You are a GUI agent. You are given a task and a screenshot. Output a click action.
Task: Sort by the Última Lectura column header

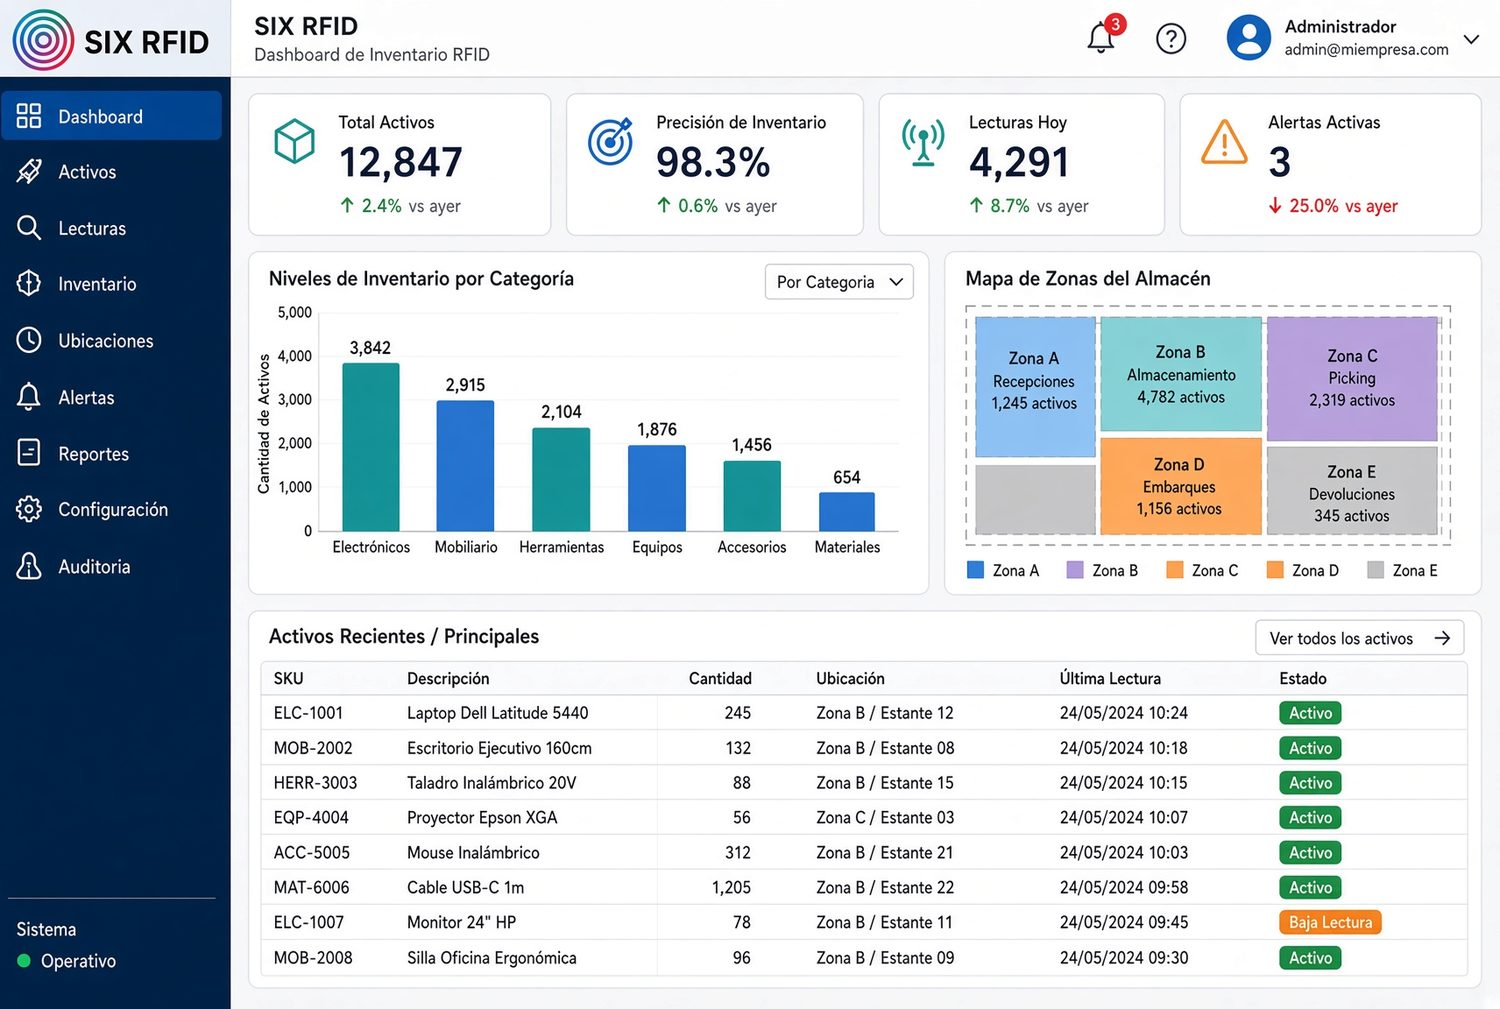[x=1110, y=678]
